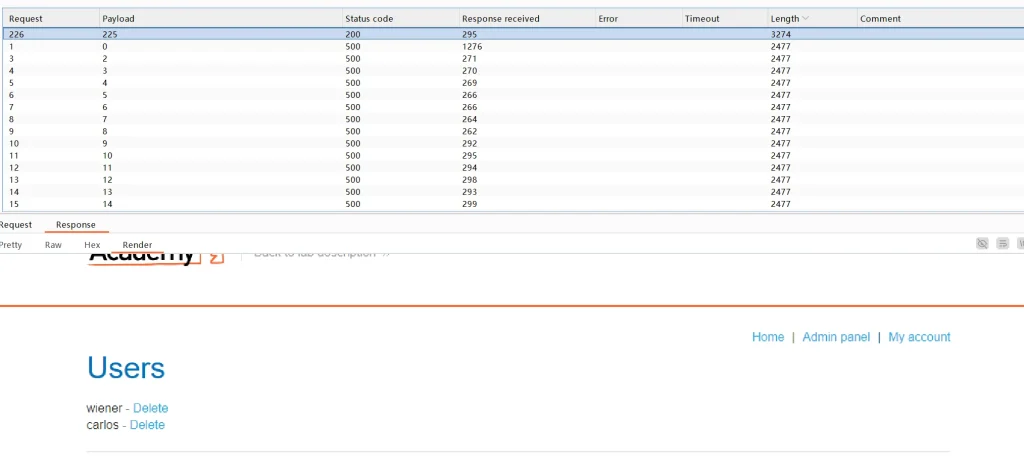The height and width of the screenshot is (468, 1024).
Task: Switch to the Raw view tab
Action: pyautogui.click(x=53, y=245)
